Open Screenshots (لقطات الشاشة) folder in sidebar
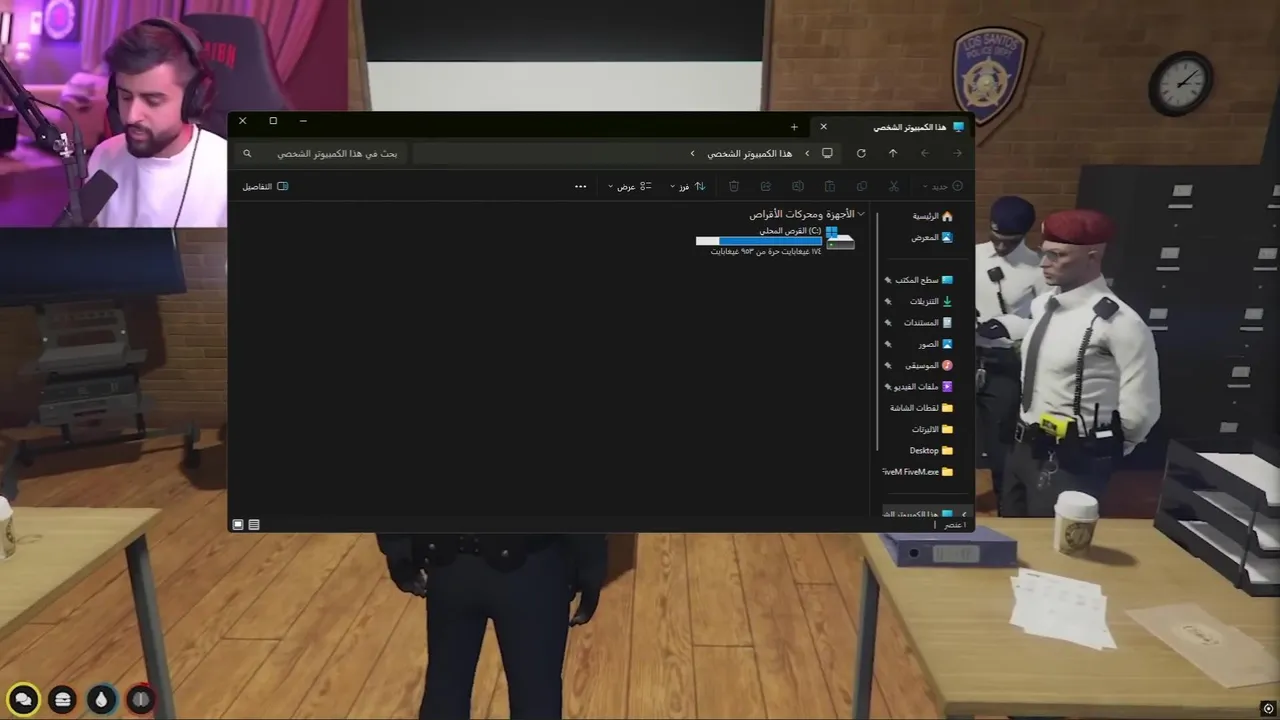The width and height of the screenshot is (1280, 720). [x=921, y=408]
